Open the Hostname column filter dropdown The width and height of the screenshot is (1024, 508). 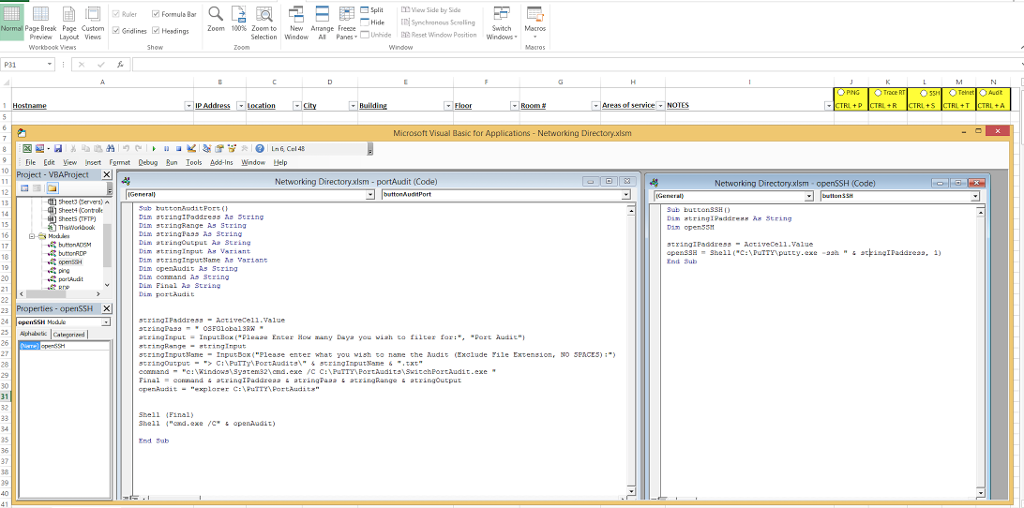pos(189,105)
